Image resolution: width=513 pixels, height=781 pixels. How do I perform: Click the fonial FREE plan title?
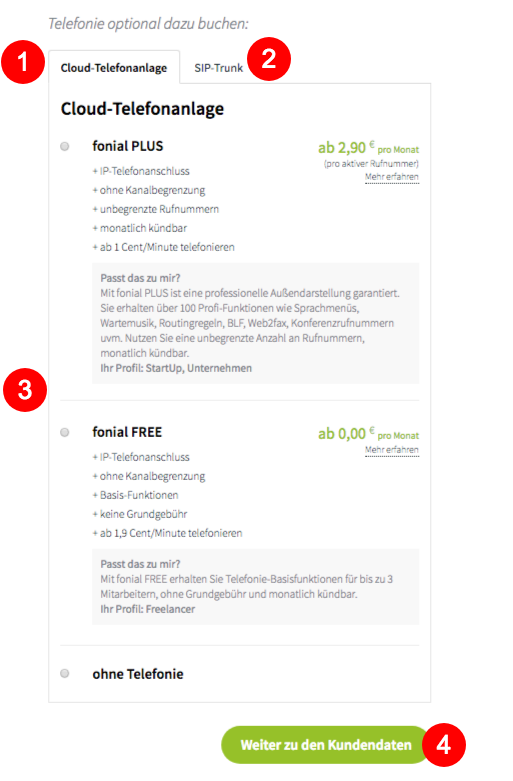click(127, 432)
